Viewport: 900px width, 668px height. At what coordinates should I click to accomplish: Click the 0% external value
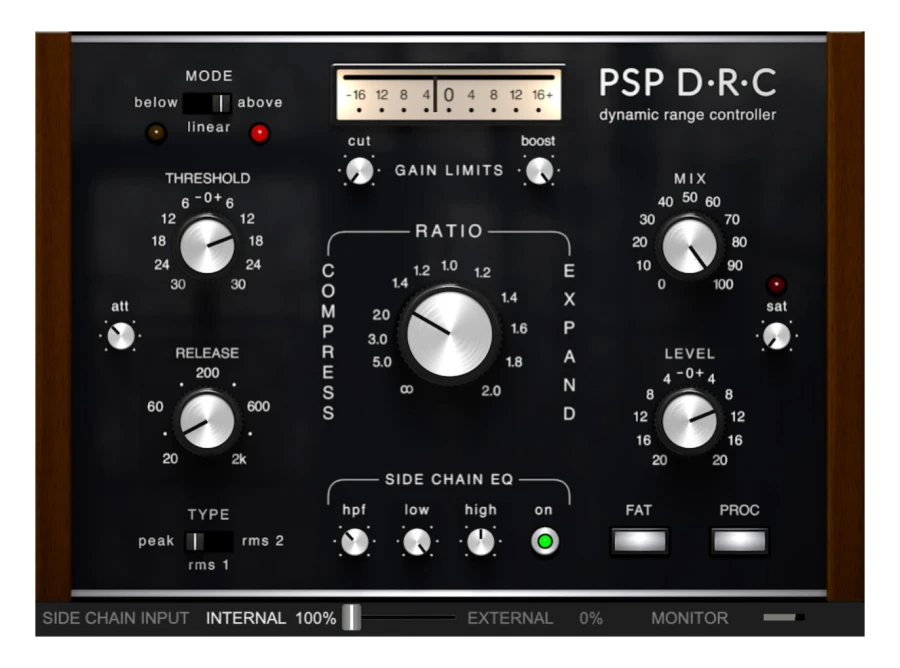coord(591,618)
